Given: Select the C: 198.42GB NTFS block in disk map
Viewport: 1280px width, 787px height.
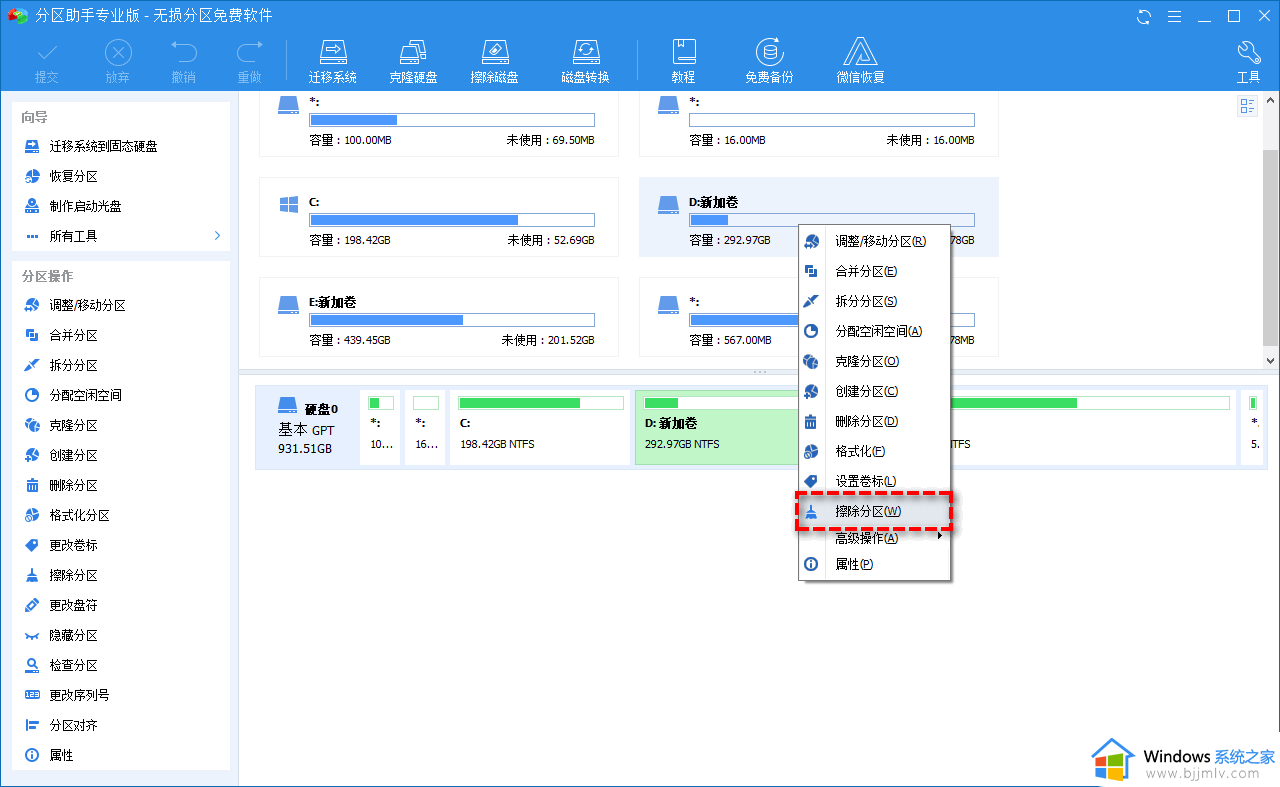Looking at the screenshot, I should pos(540,428).
